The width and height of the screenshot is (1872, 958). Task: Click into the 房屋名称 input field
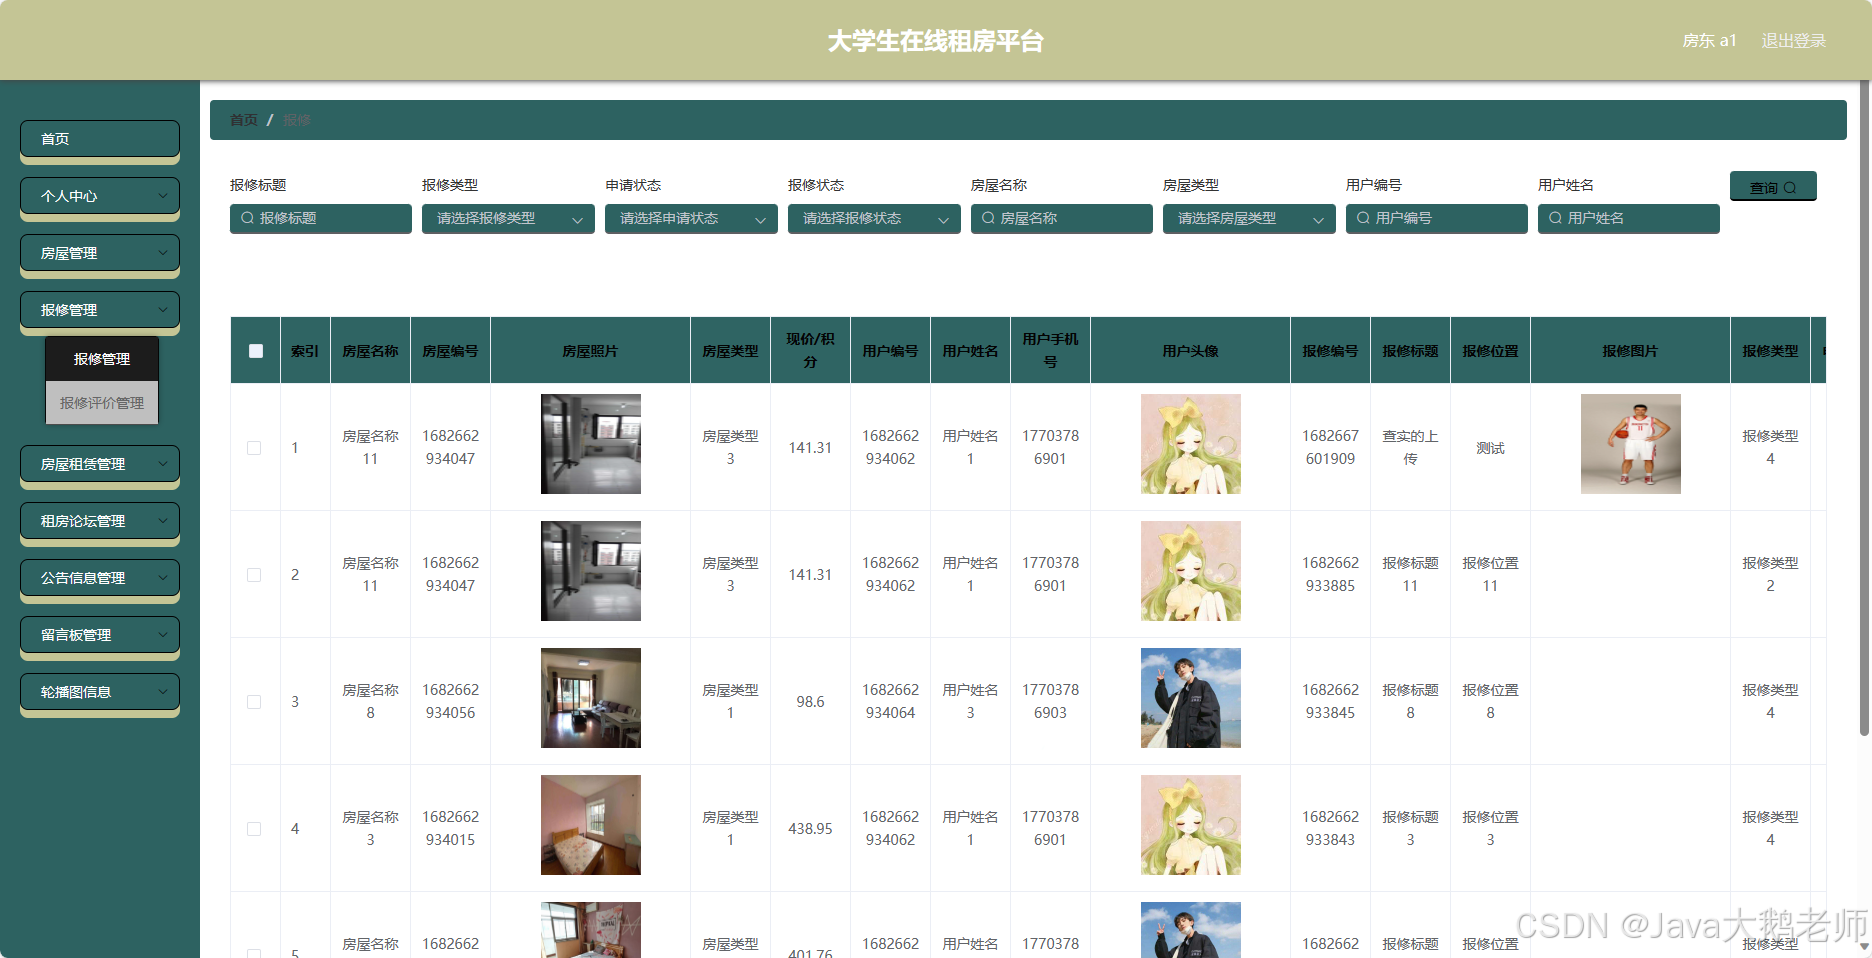pos(1062,219)
